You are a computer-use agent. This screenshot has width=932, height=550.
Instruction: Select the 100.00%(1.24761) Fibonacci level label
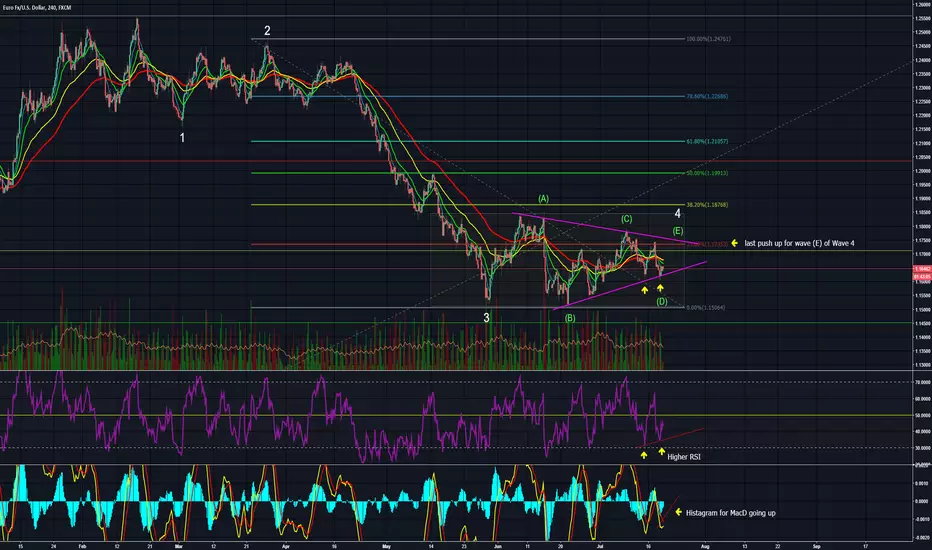709,39
